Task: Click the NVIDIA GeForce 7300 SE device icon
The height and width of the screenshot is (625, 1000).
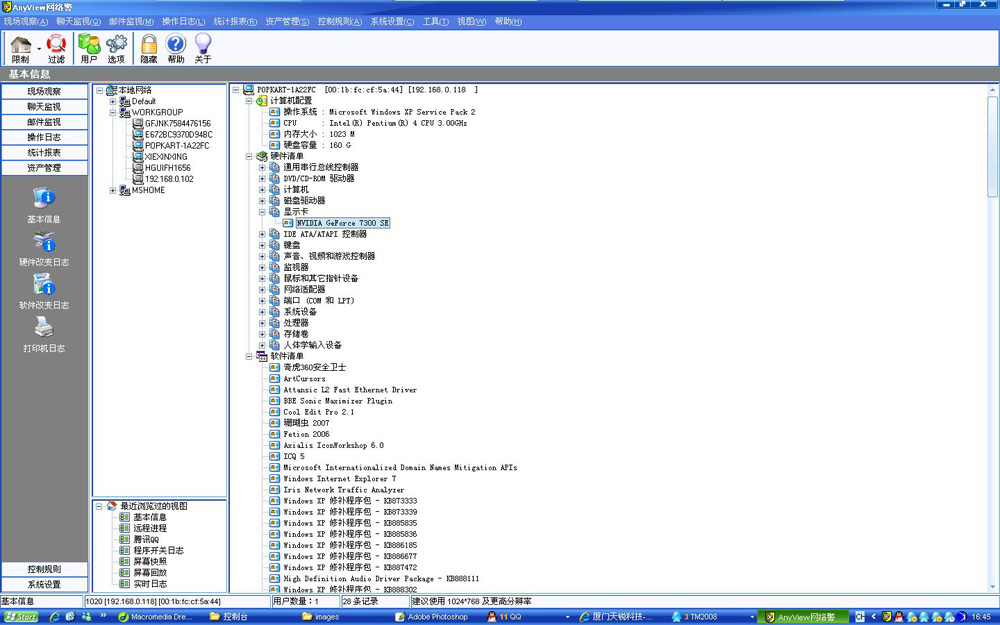Action: point(288,223)
